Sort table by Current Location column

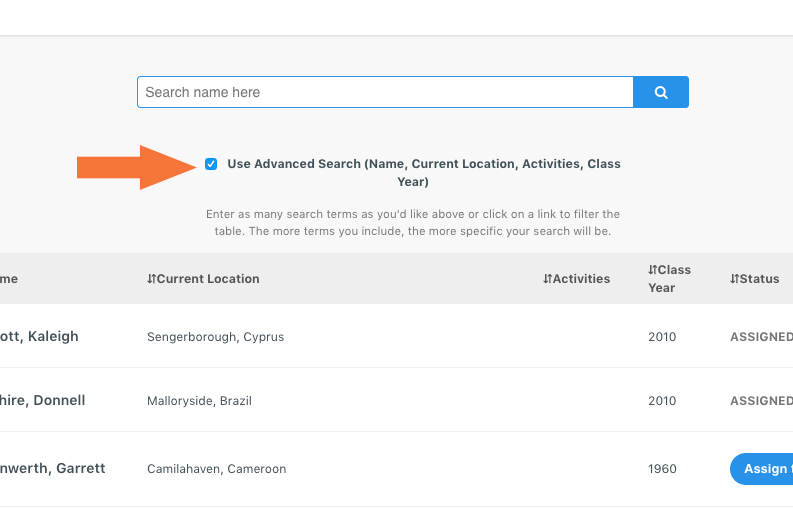203,279
